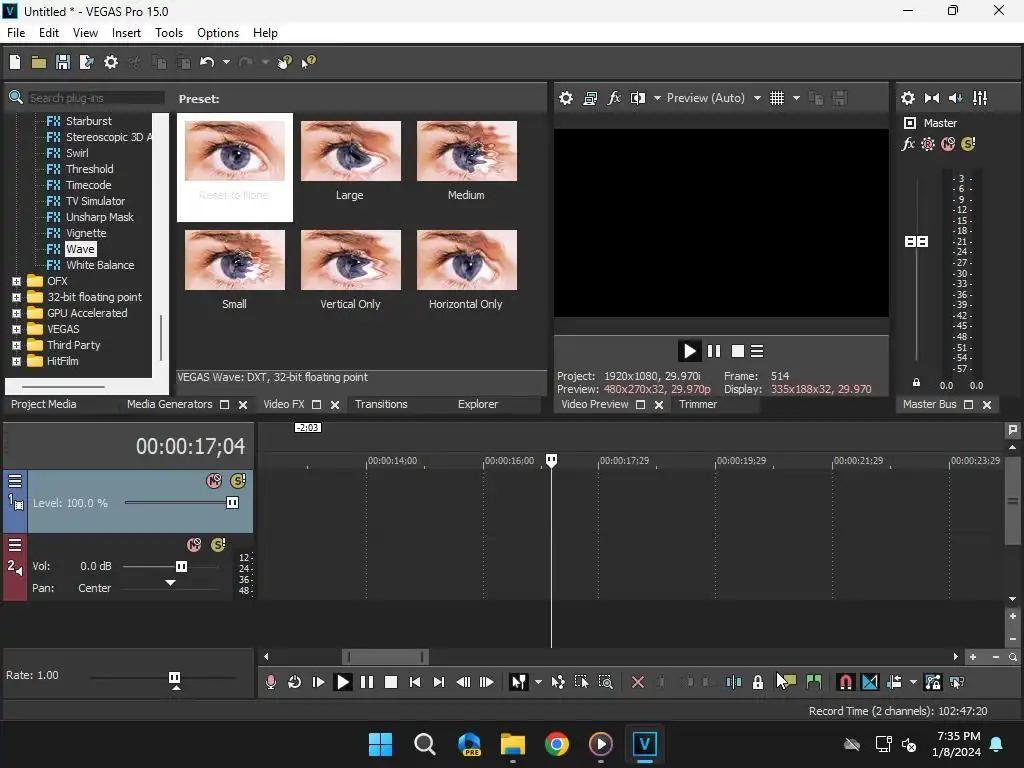Open the Render As toolbar icon
Screen dimensions: 1024x768
(x=86, y=62)
